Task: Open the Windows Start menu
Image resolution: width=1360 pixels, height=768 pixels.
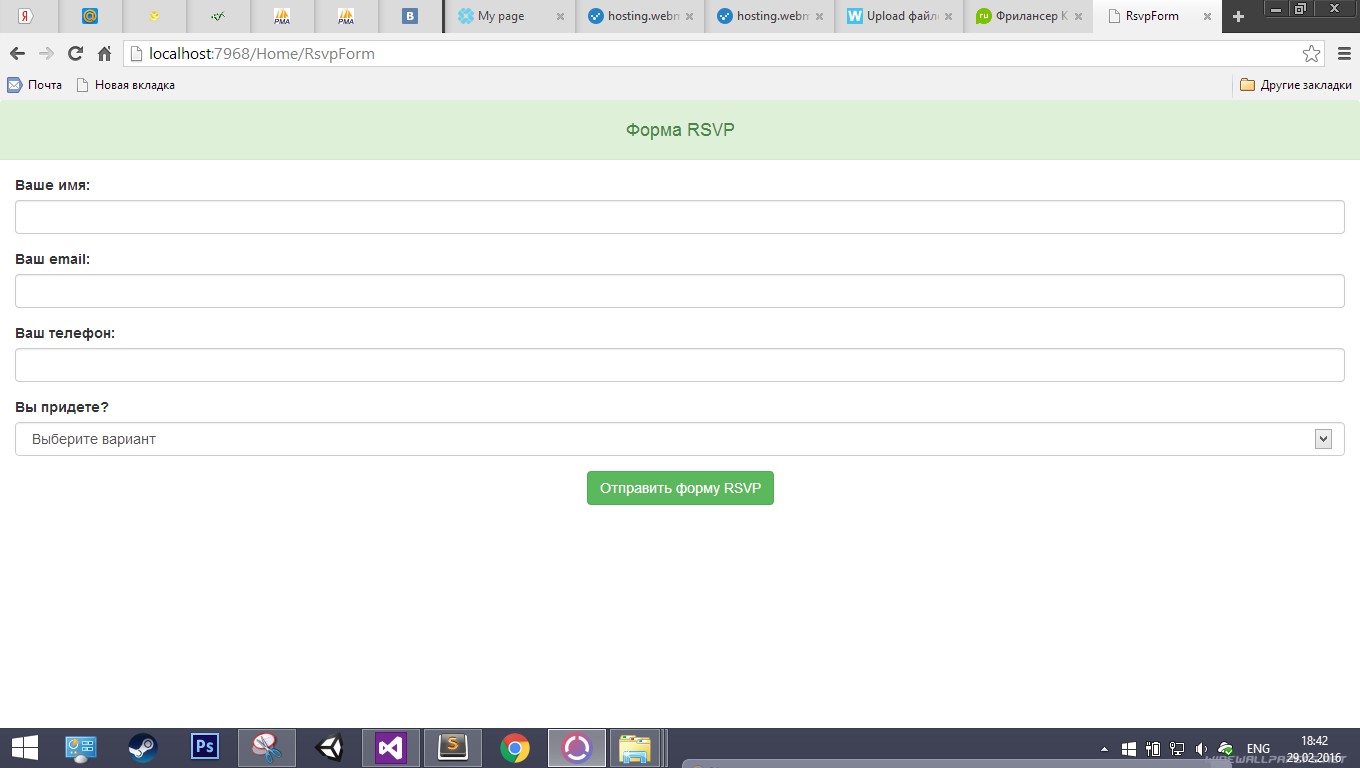Action: tap(25, 748)
